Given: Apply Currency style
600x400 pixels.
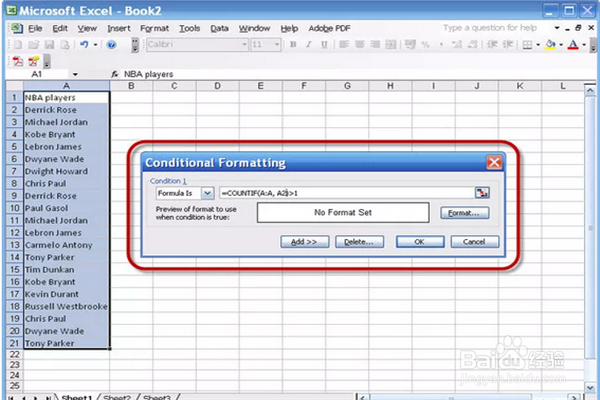Looking at the screenshot, I should (411, 45).
